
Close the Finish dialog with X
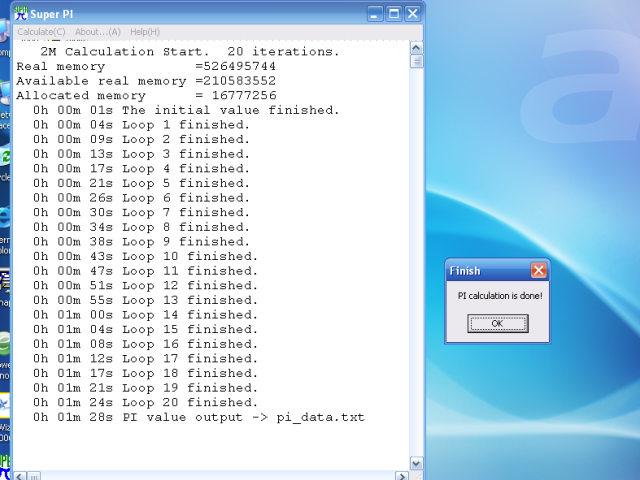click(538, 270)
